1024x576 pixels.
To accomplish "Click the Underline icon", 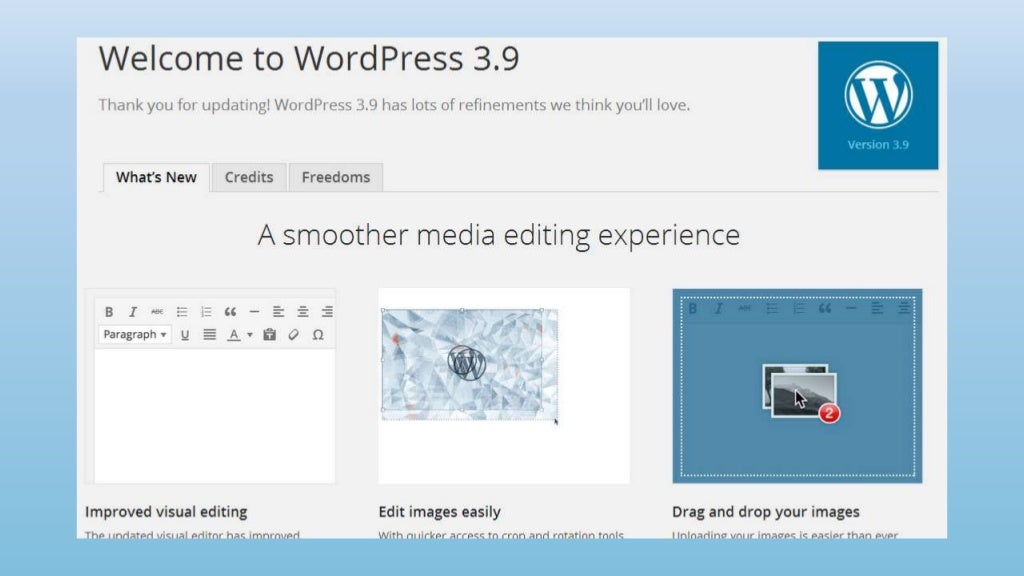I will coord(185,334).
